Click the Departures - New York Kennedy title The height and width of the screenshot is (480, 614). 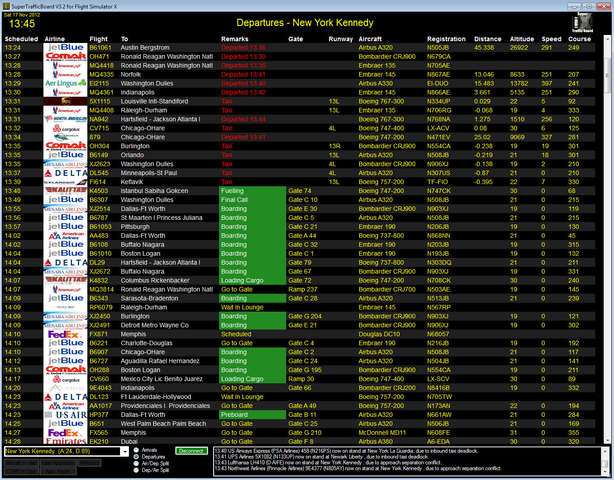305,23
